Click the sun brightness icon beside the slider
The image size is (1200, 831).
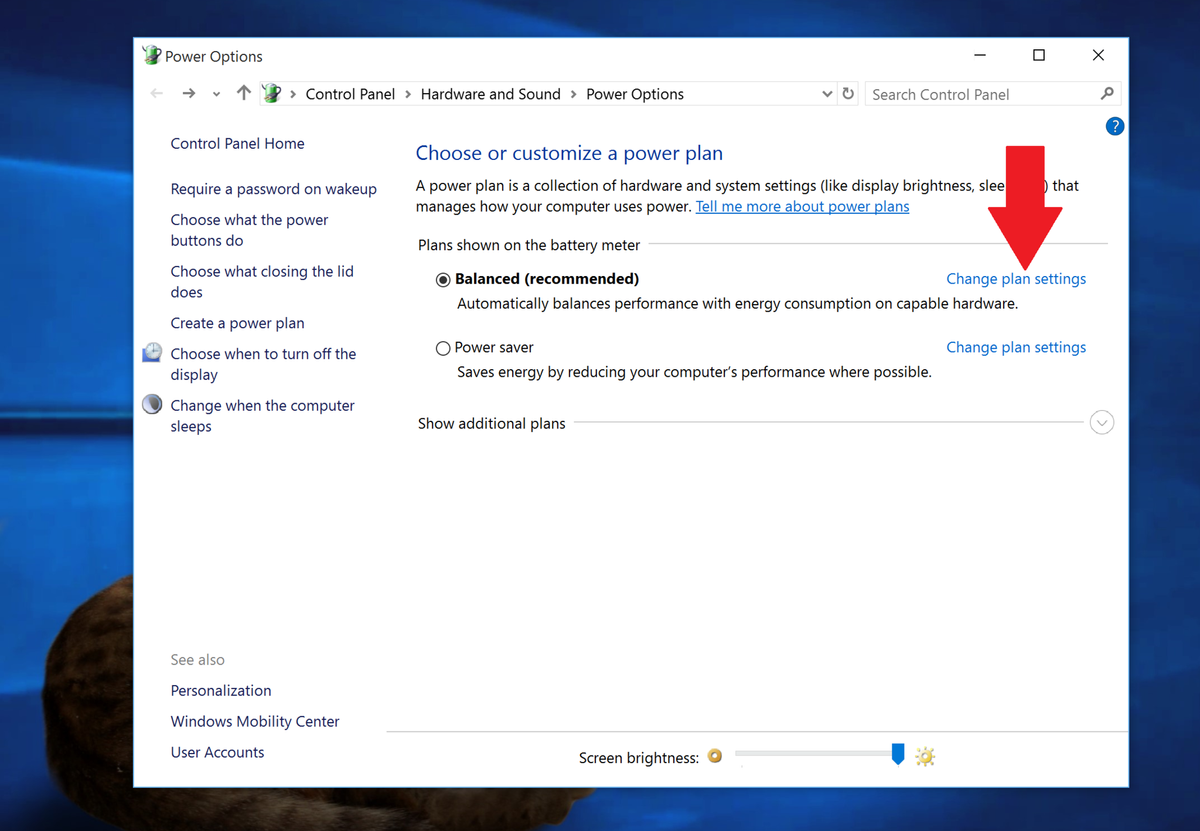pos(925,757)
